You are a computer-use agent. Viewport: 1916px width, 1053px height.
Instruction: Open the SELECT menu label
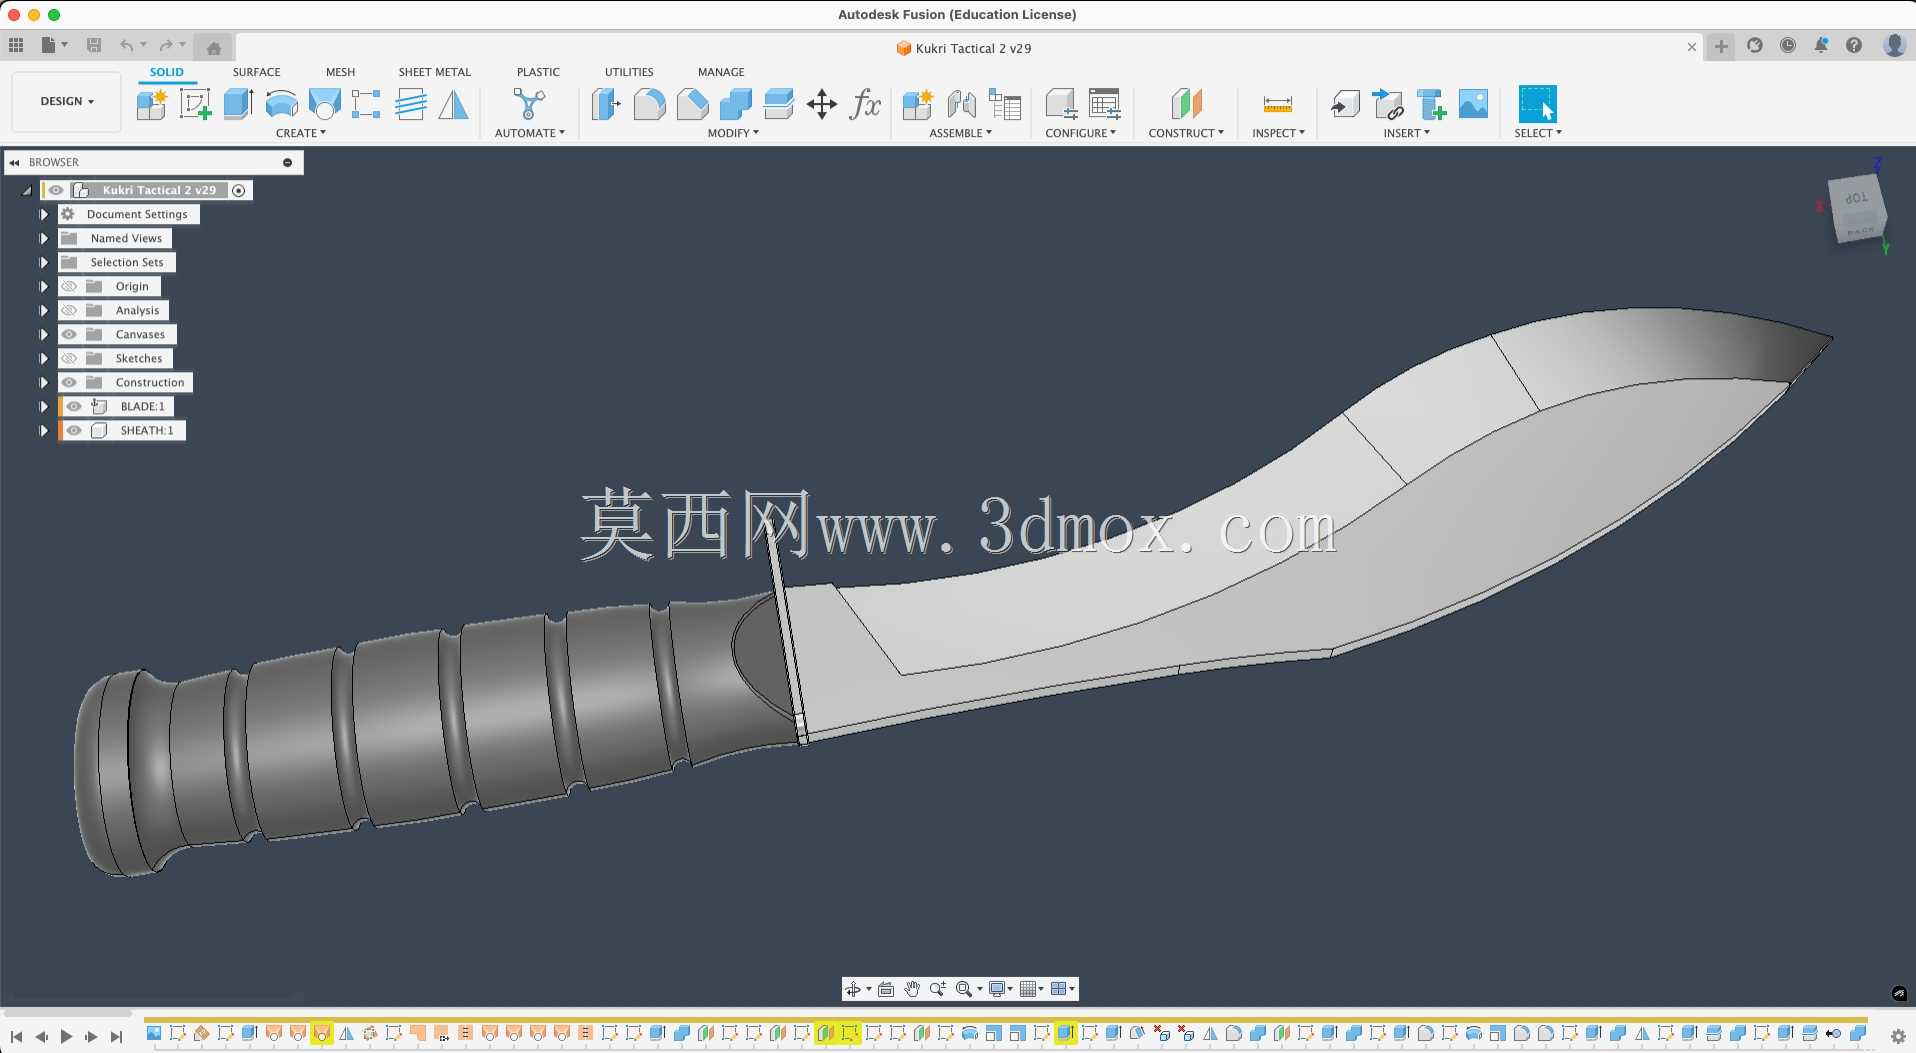tap(1538, 133)
